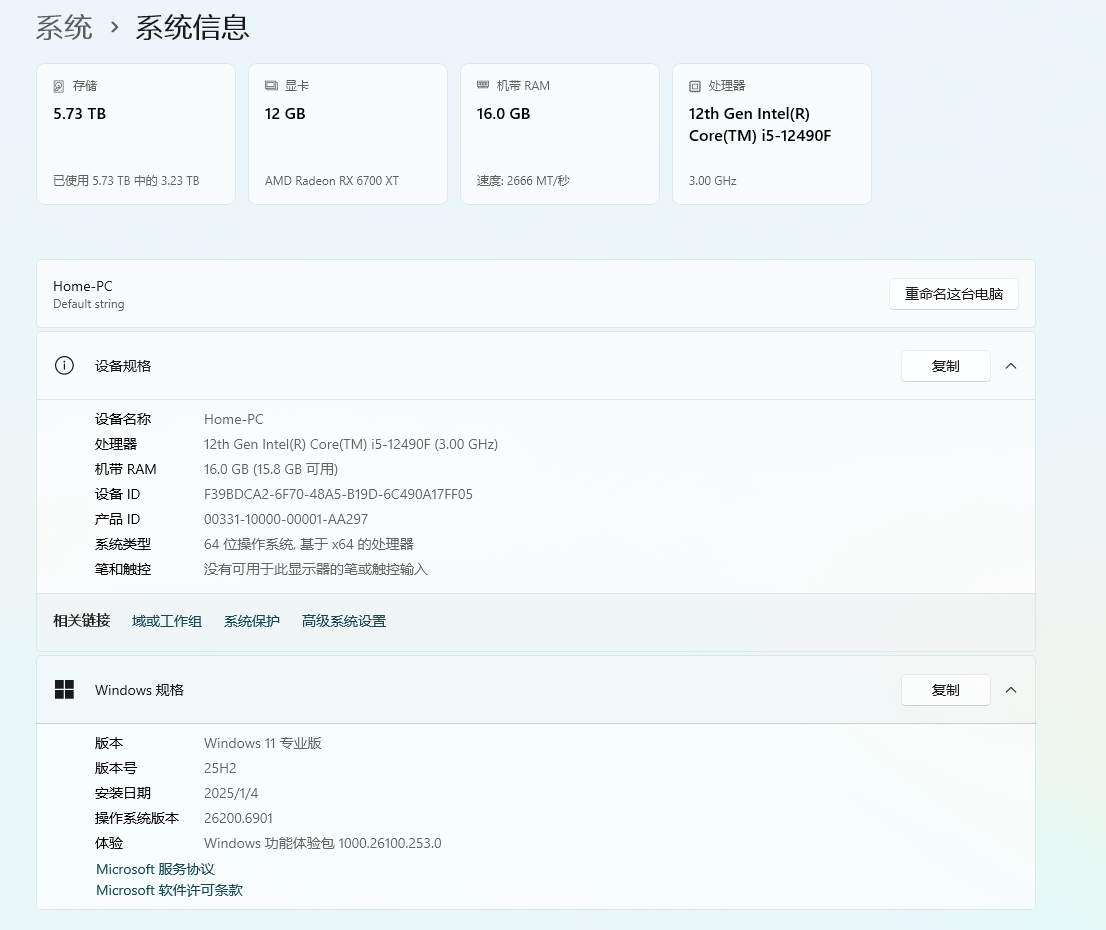Copy Windows specifications with 复制 button

tap(945, 690)
